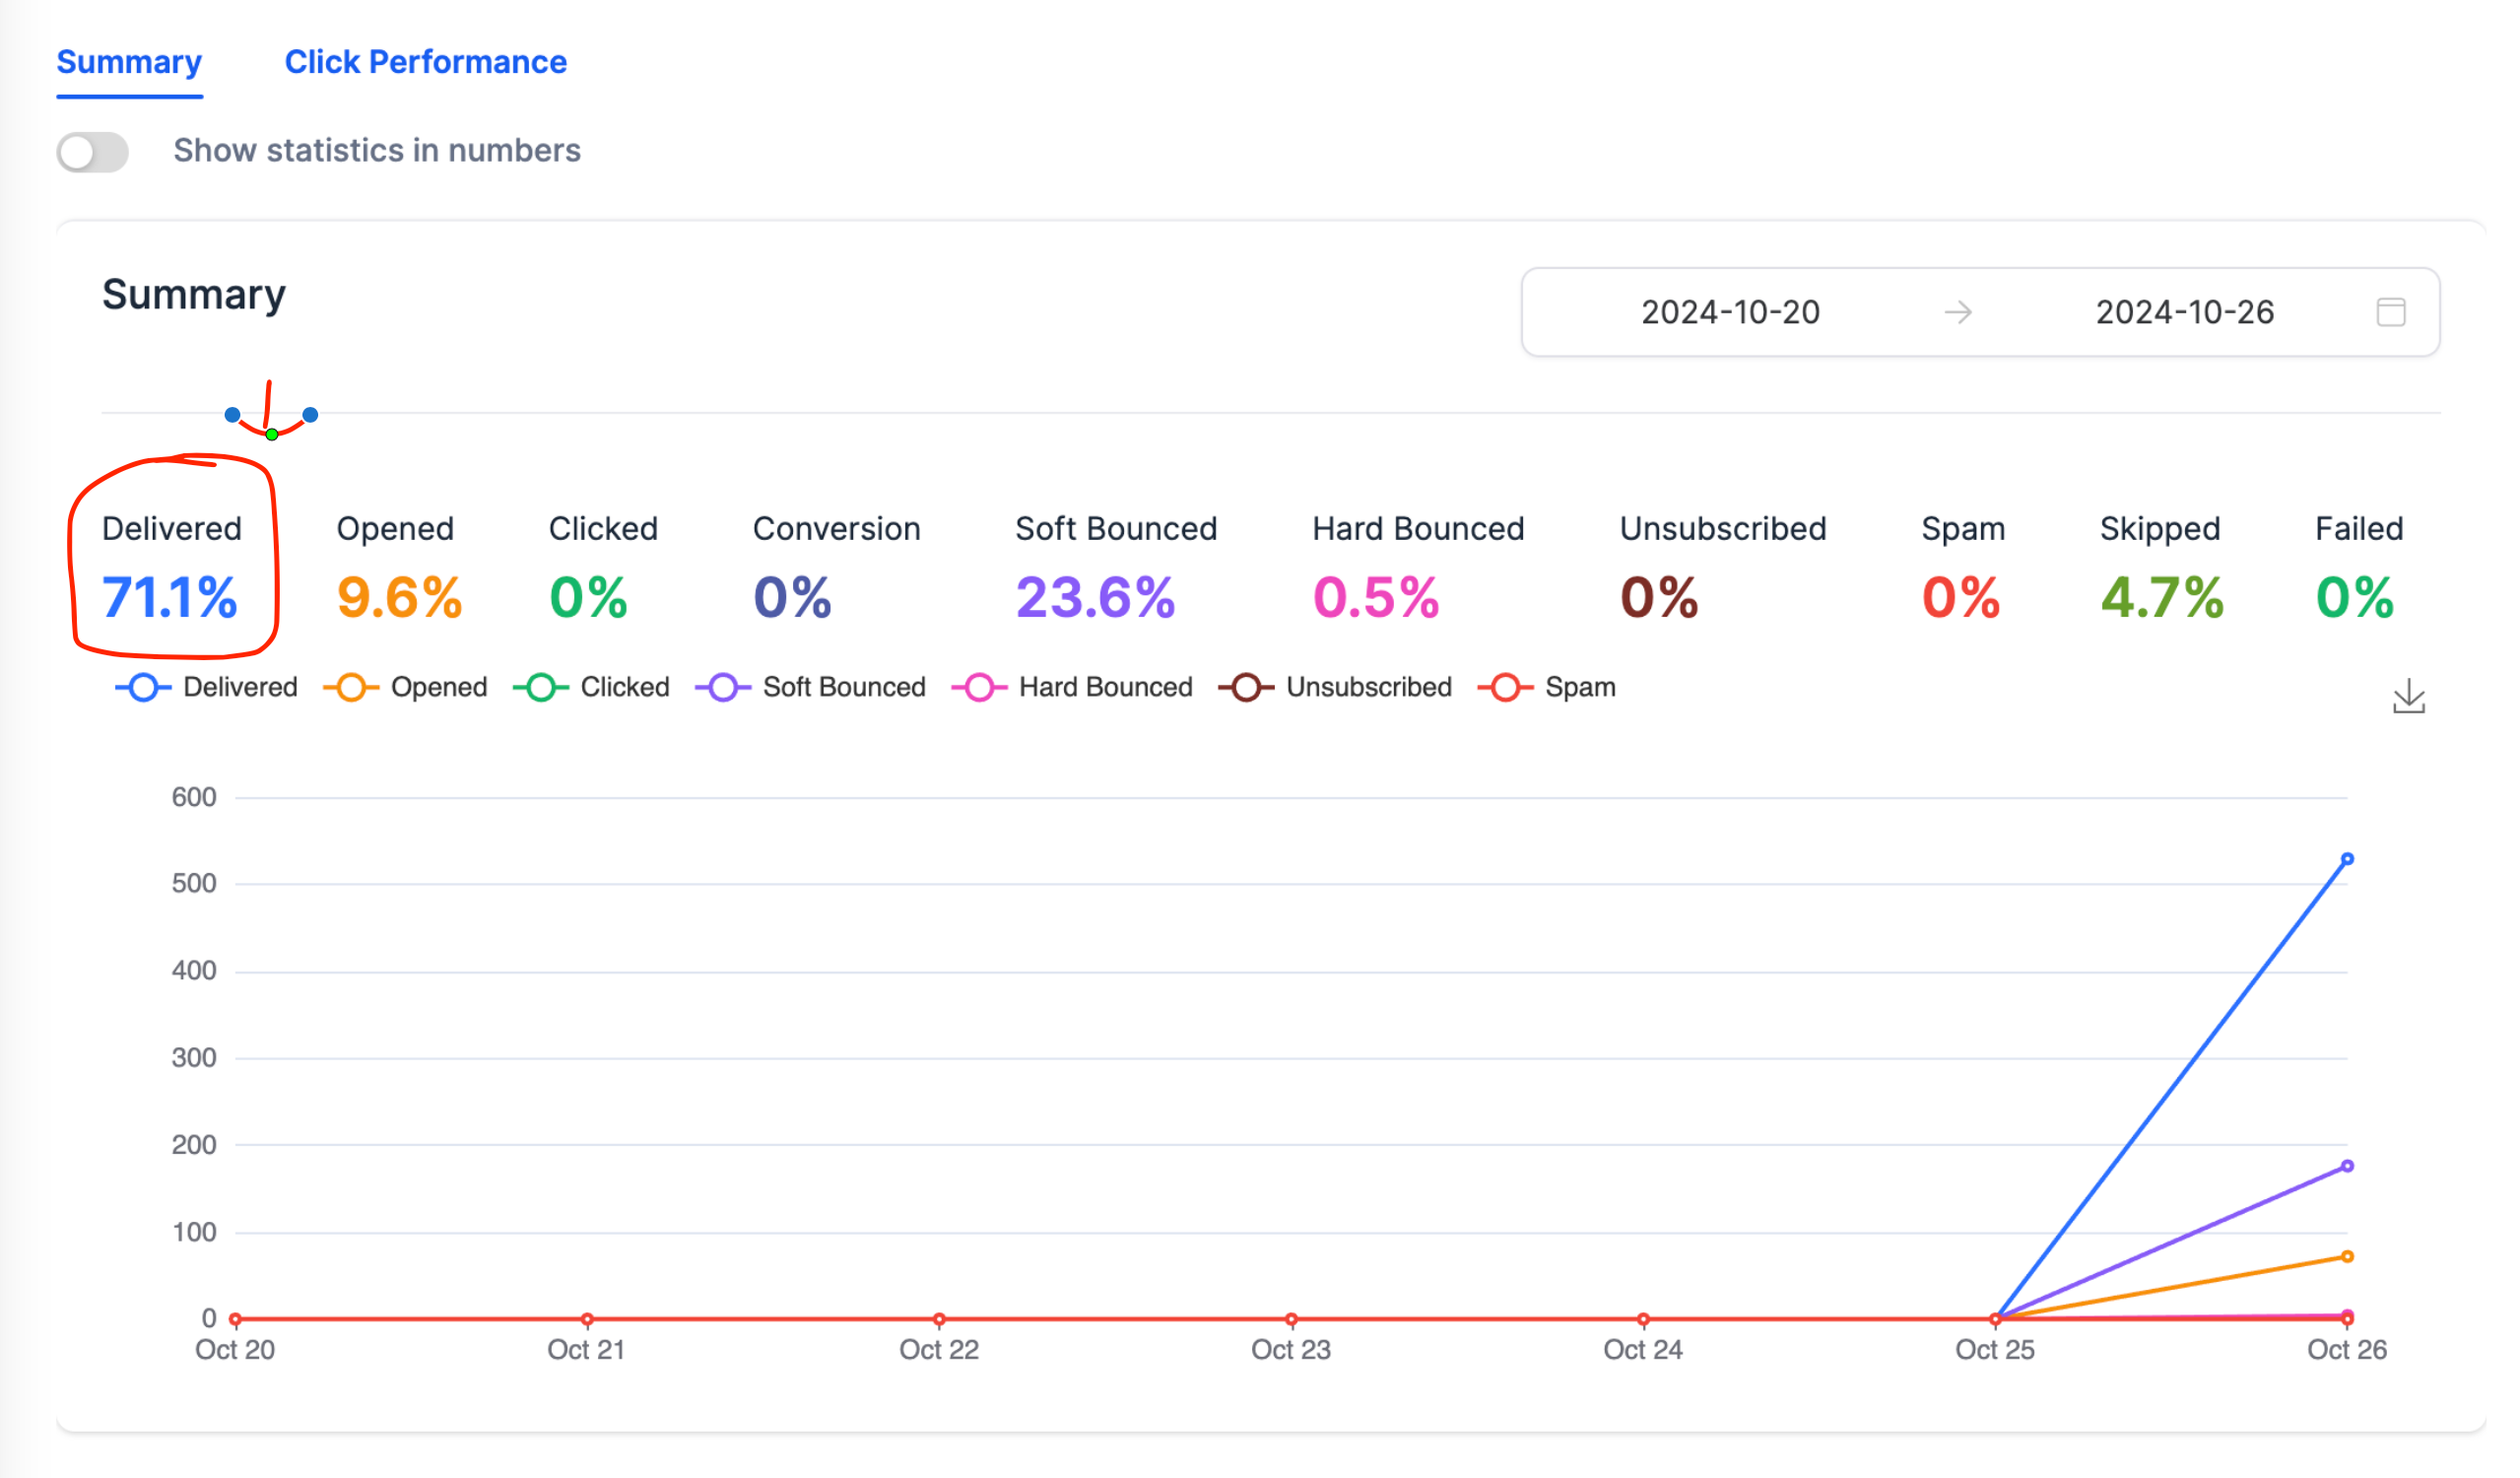2520x1478 pixels.
Task: Click the Failed 0% statistic
Action: coord(2354,598)
